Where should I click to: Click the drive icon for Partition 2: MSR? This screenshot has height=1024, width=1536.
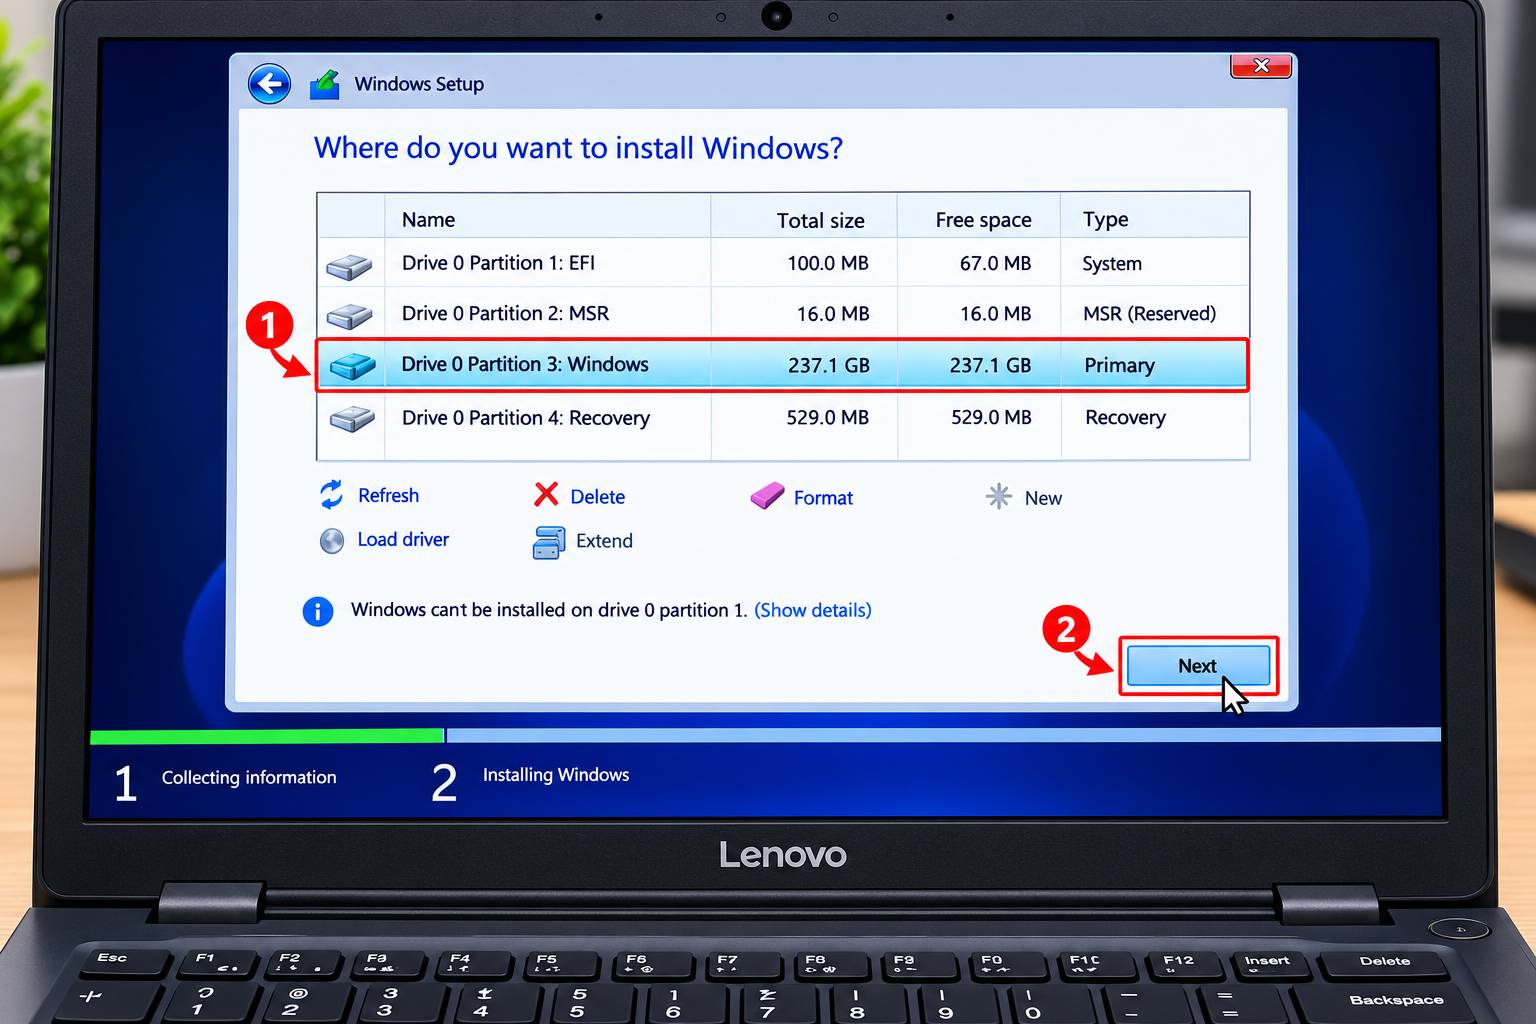click(x=349, y=316)
